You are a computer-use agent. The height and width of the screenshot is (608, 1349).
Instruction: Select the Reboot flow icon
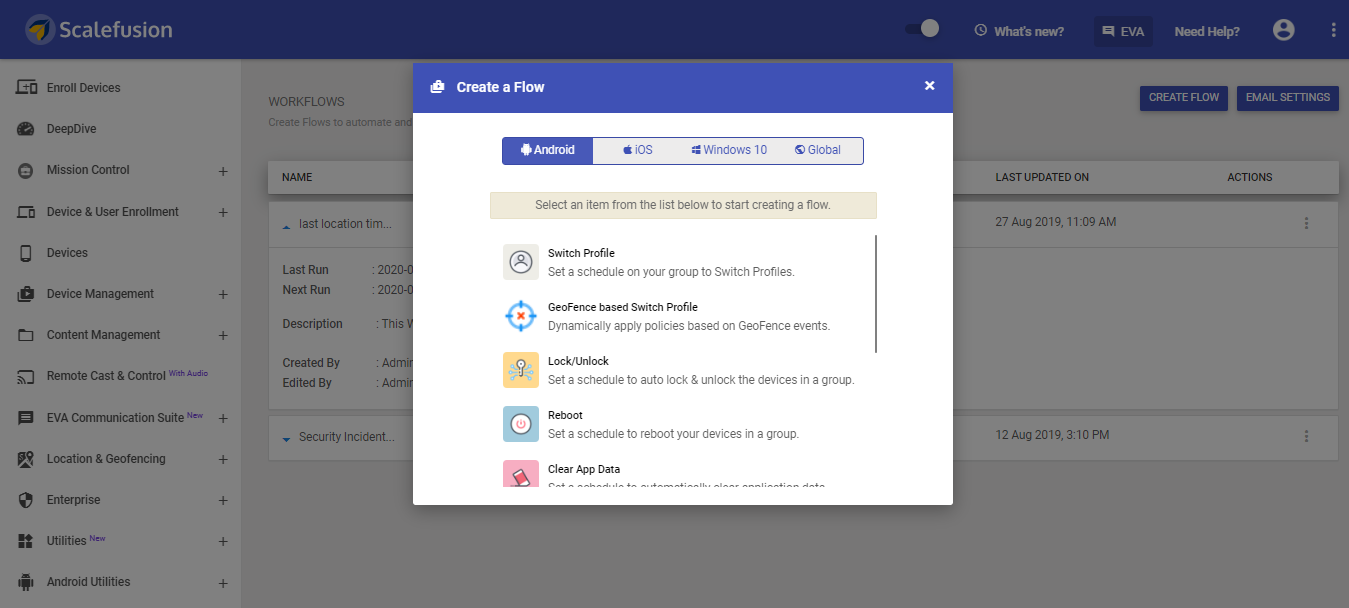[521, 424]
